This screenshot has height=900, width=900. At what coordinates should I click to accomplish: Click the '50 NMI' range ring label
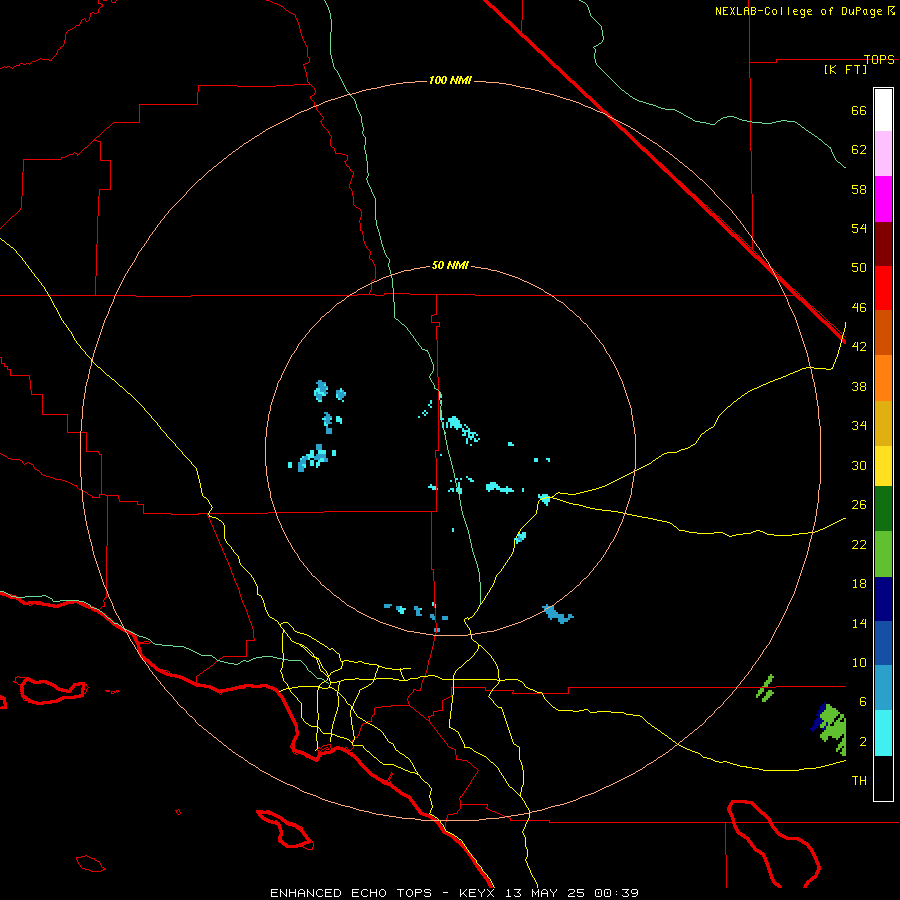(x=450, y=265)
